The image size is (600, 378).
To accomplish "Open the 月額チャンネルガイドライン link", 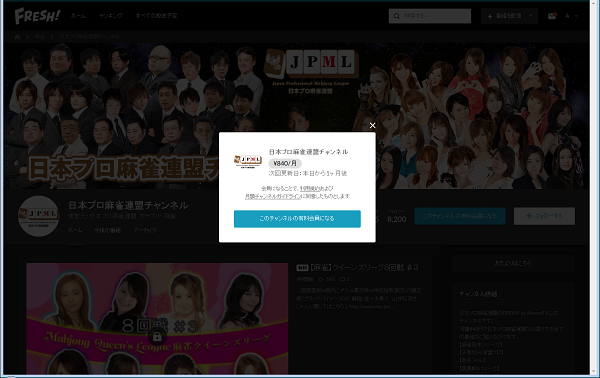I will (x=273, y=196).
